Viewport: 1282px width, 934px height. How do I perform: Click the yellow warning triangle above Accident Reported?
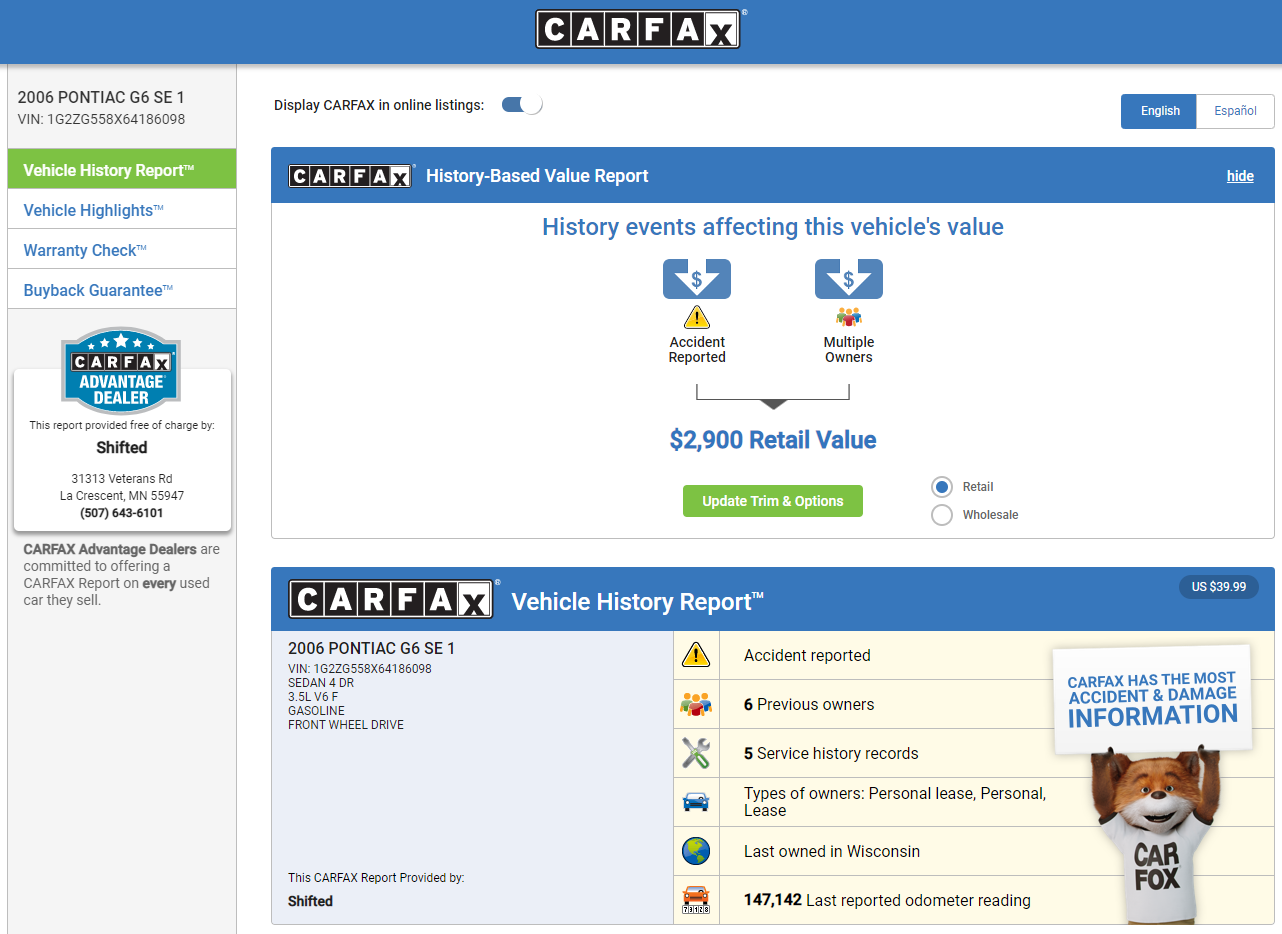(697, 317)
